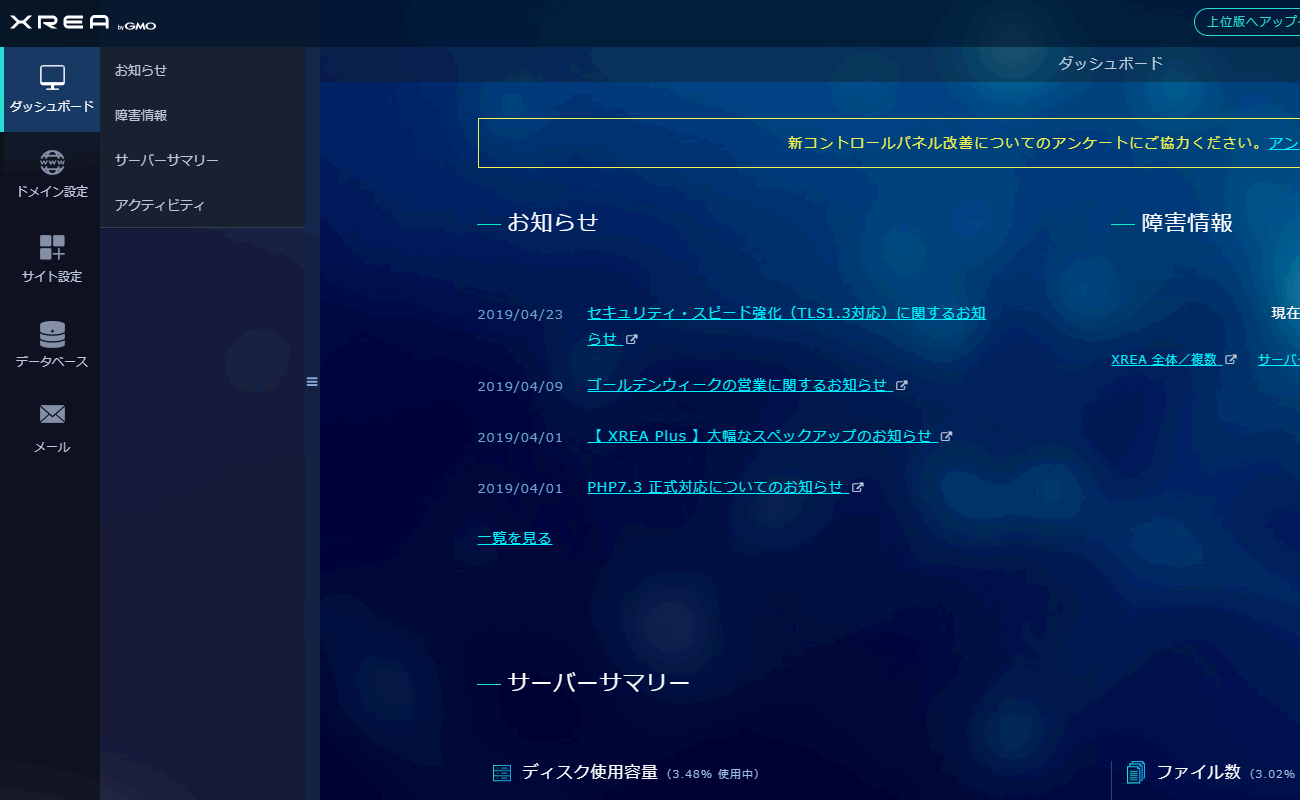Collapse the submenu using the sidebar handle
This screenshot has width=1300, height=800.
point(312,382)
